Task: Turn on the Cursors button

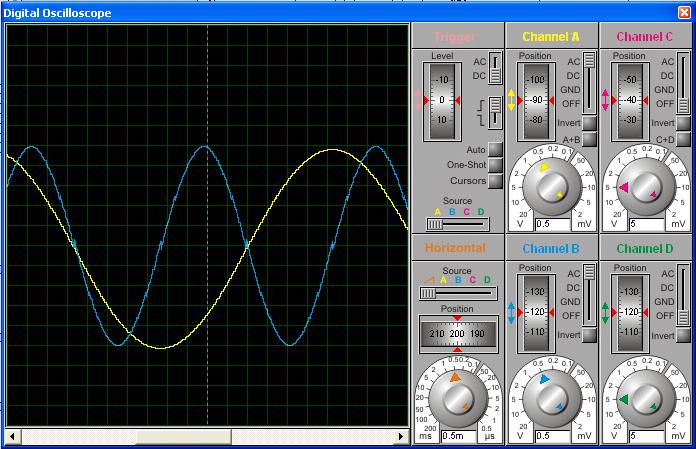Action: pos(495,181)
